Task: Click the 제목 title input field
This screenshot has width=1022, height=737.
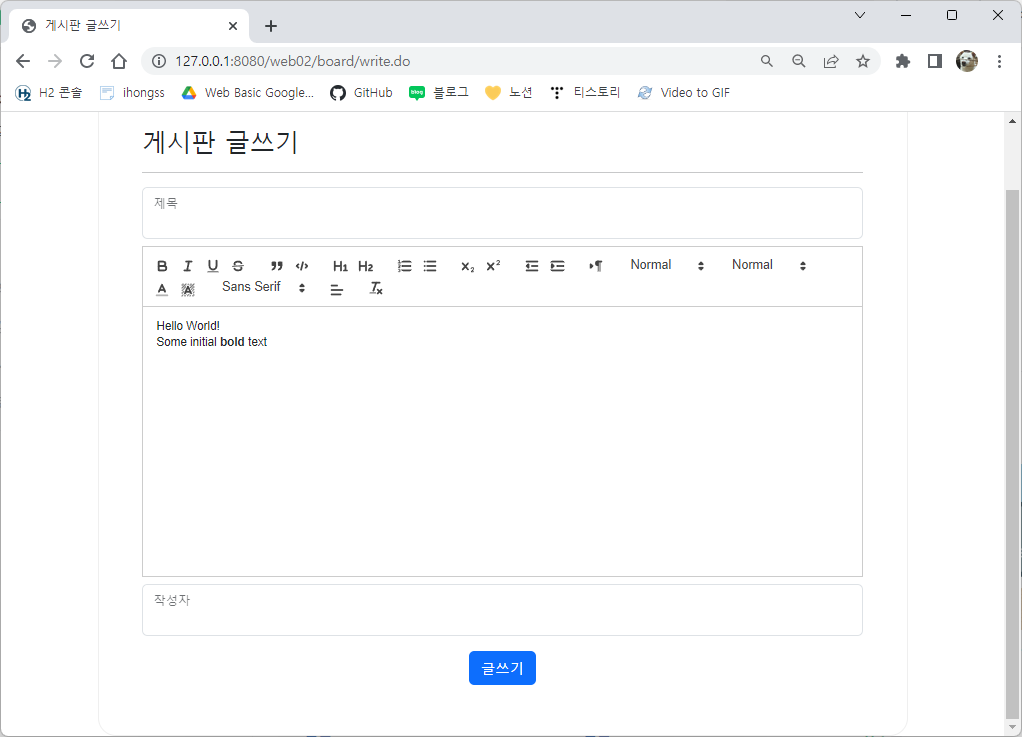Action: 503,213
